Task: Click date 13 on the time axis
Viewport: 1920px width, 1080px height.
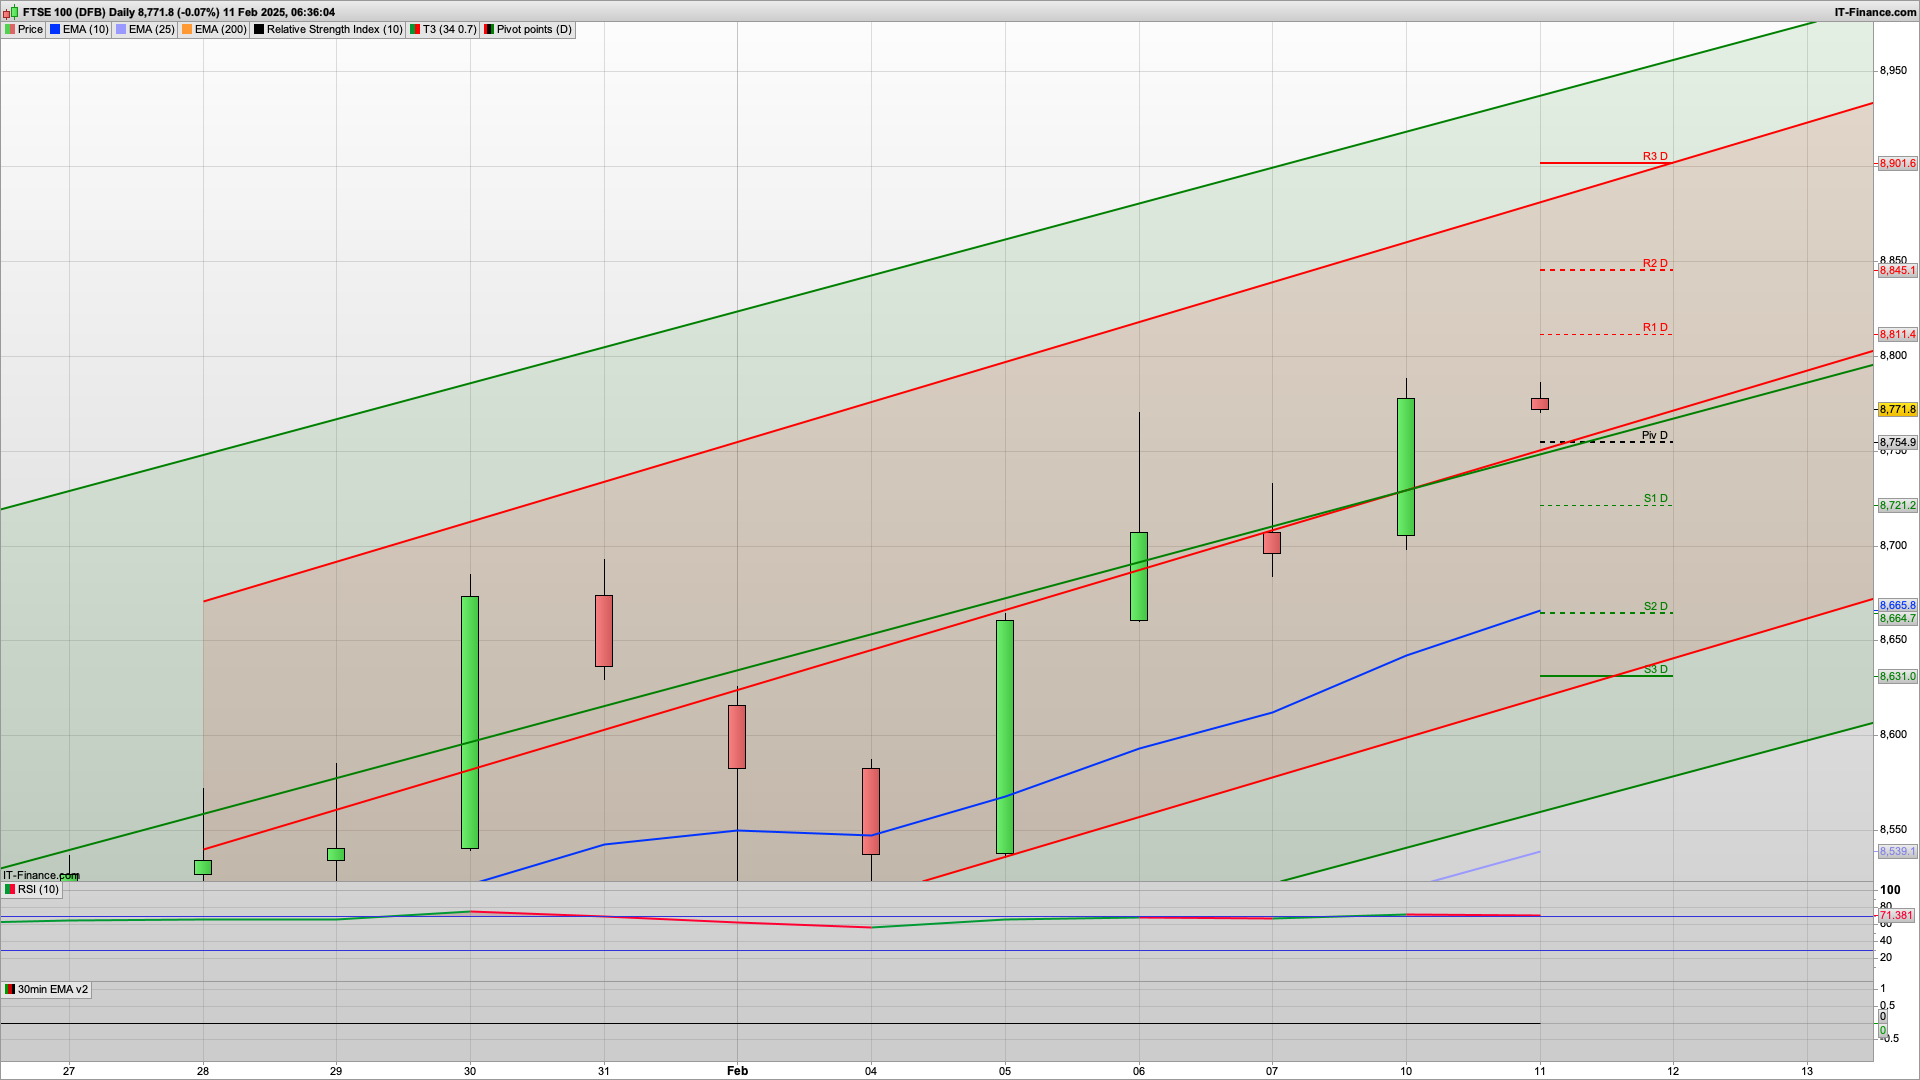Action: pyautogui.click(x=1807, y=1070)
